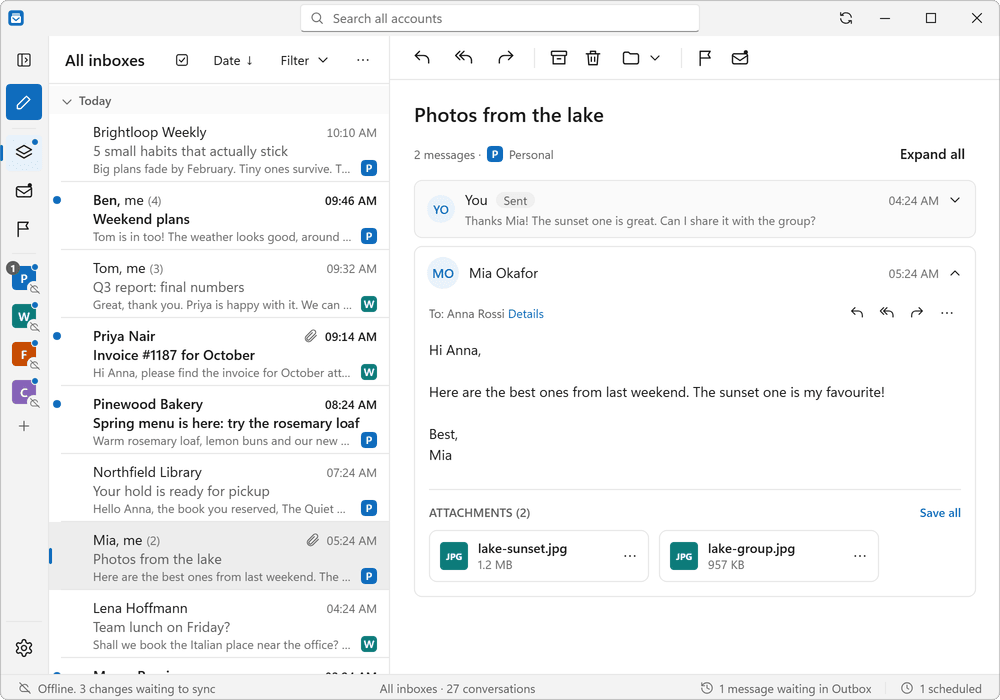Open the Q3 report: final numbers conversation

point(219,286)
